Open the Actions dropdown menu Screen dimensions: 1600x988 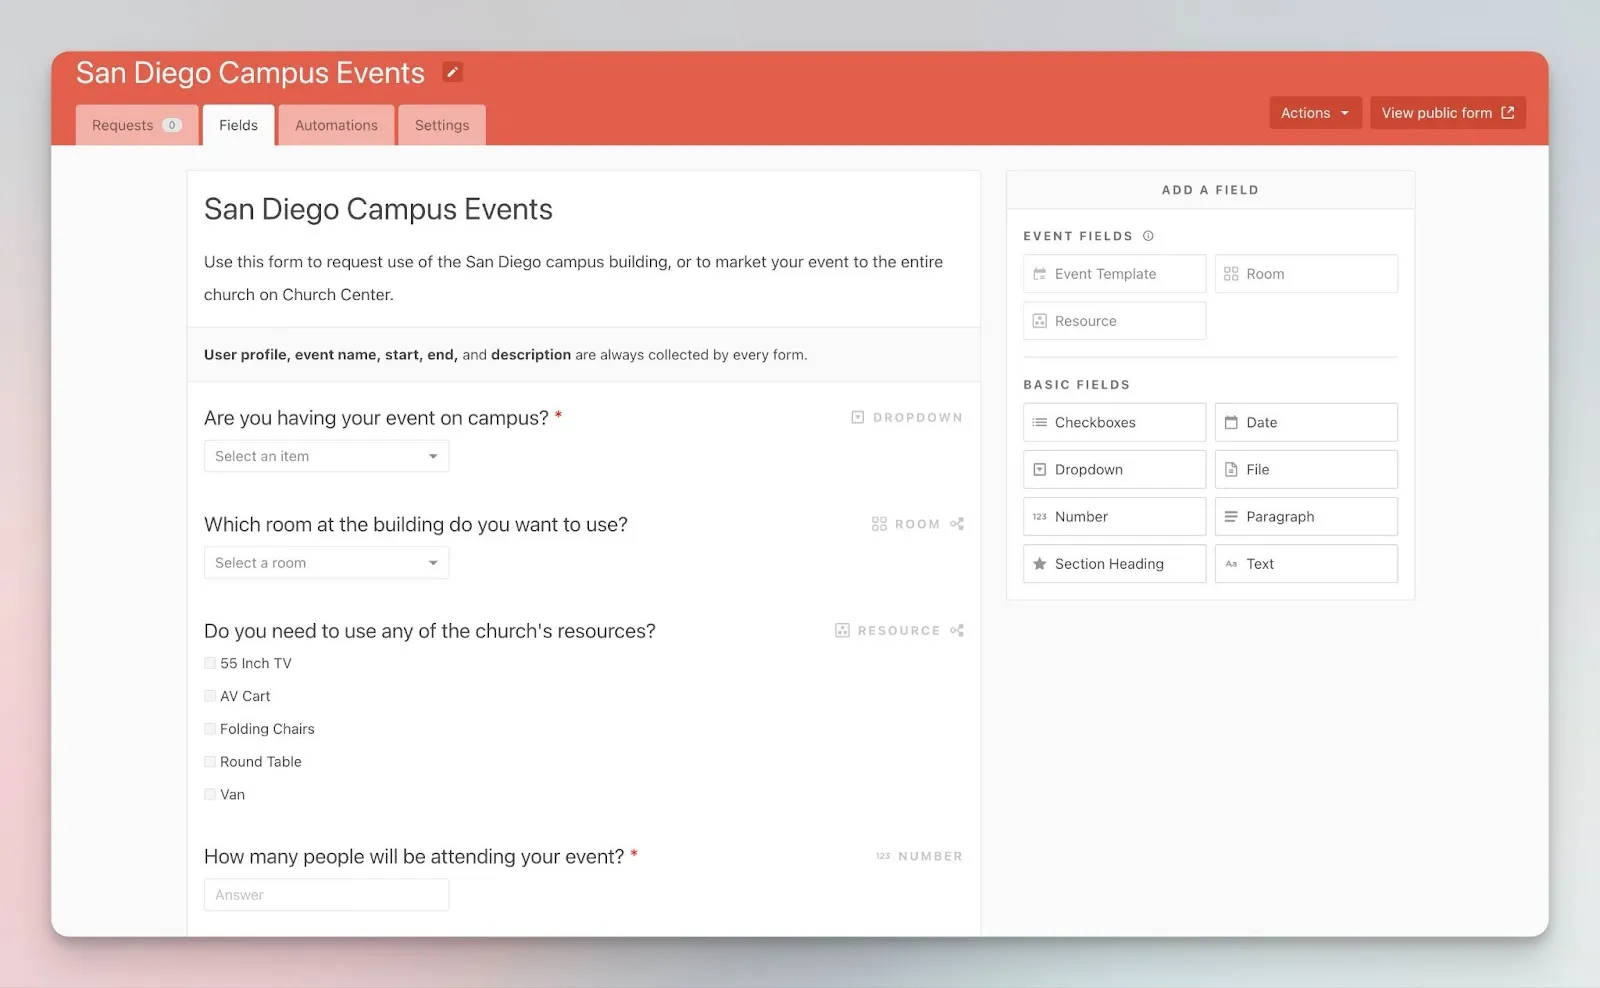point(1314,113)
